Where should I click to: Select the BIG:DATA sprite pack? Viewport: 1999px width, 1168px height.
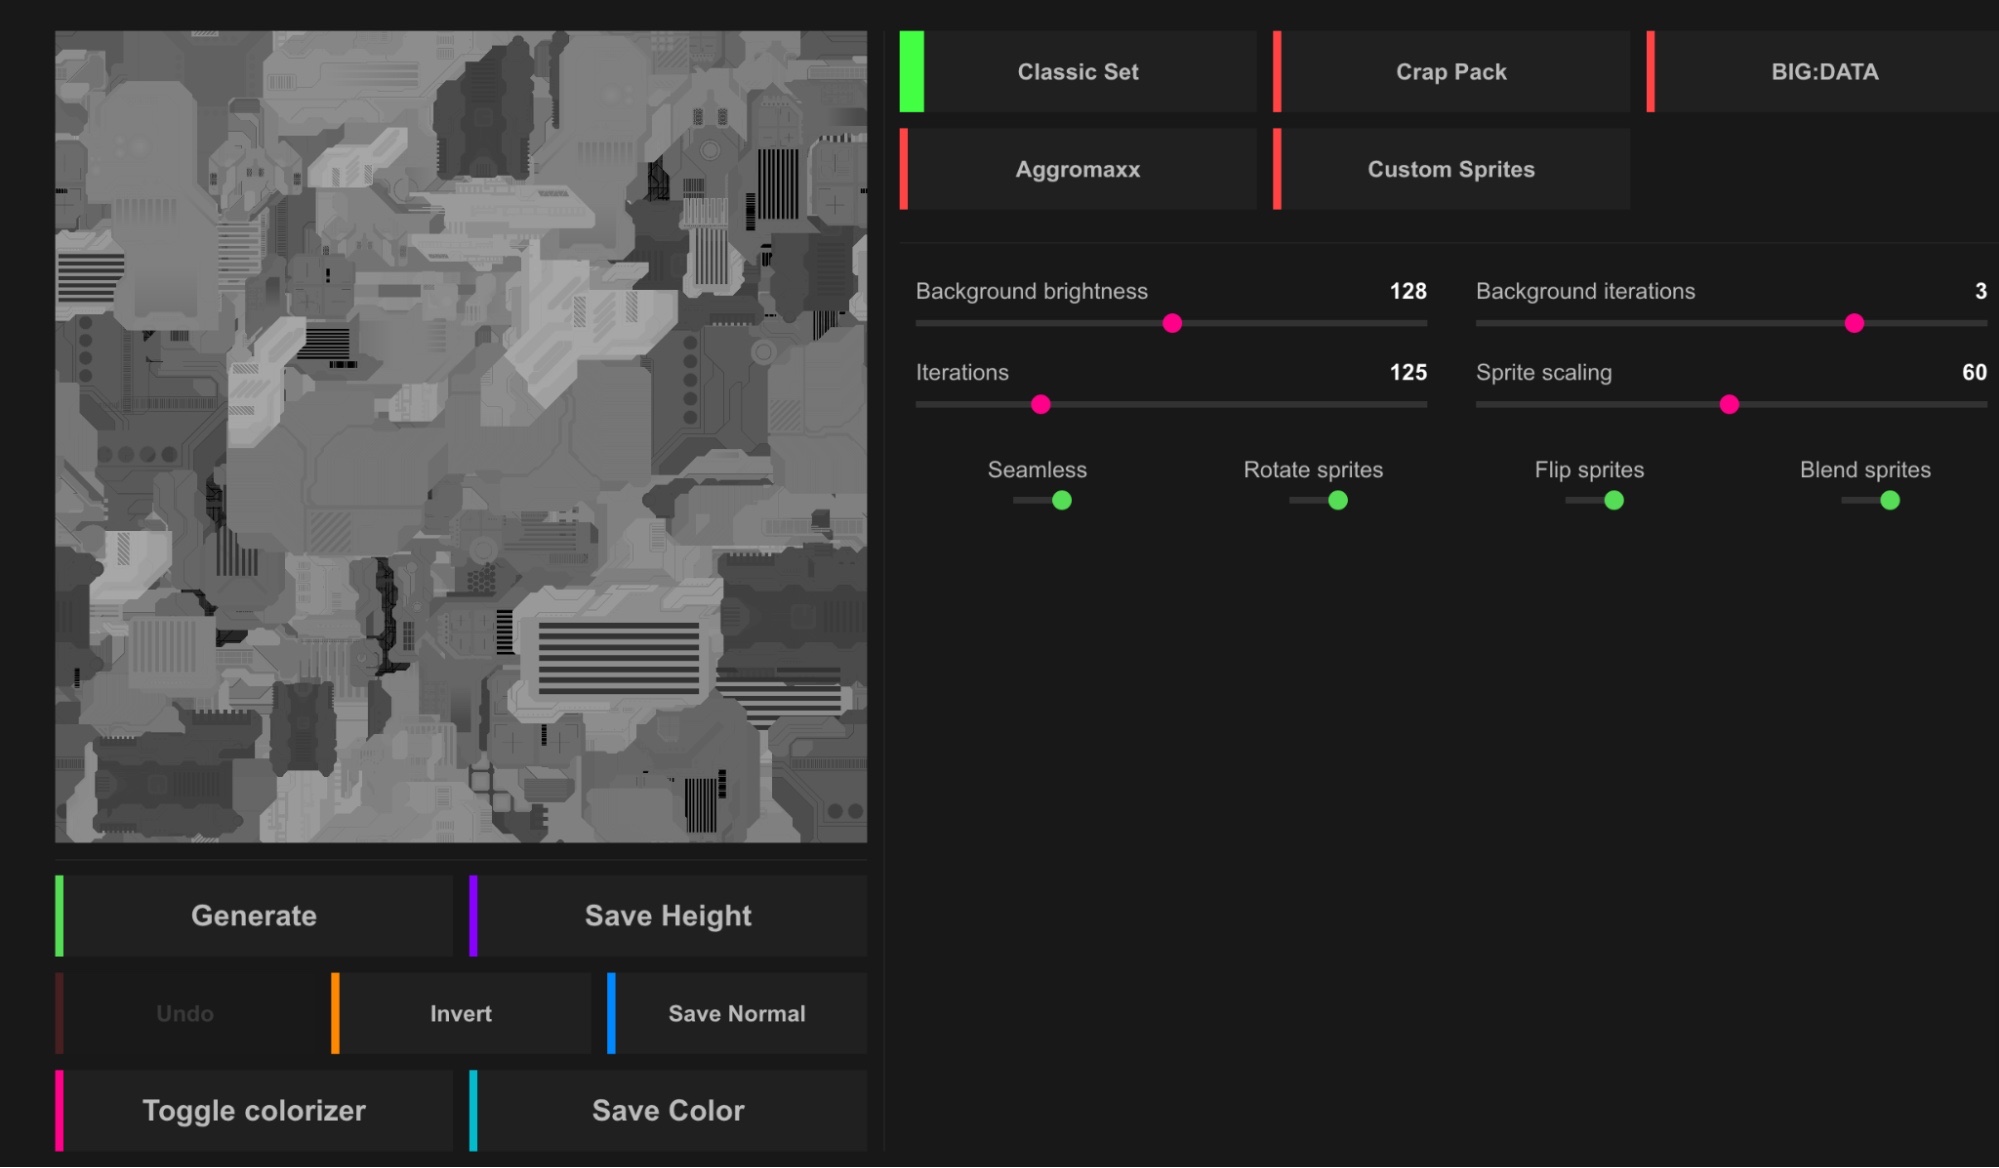coord(1824,71)
